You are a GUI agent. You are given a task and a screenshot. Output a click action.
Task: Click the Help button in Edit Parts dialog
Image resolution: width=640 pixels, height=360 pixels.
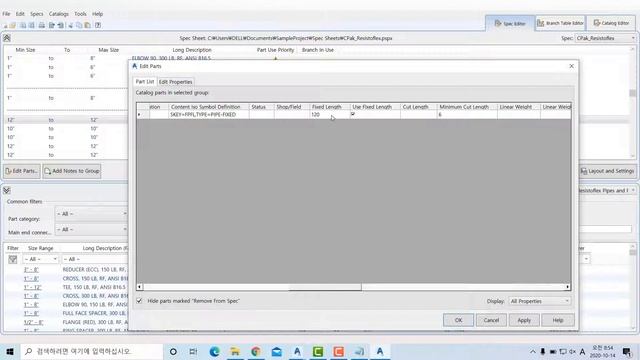pyautogui.click(x=558, y=320)
